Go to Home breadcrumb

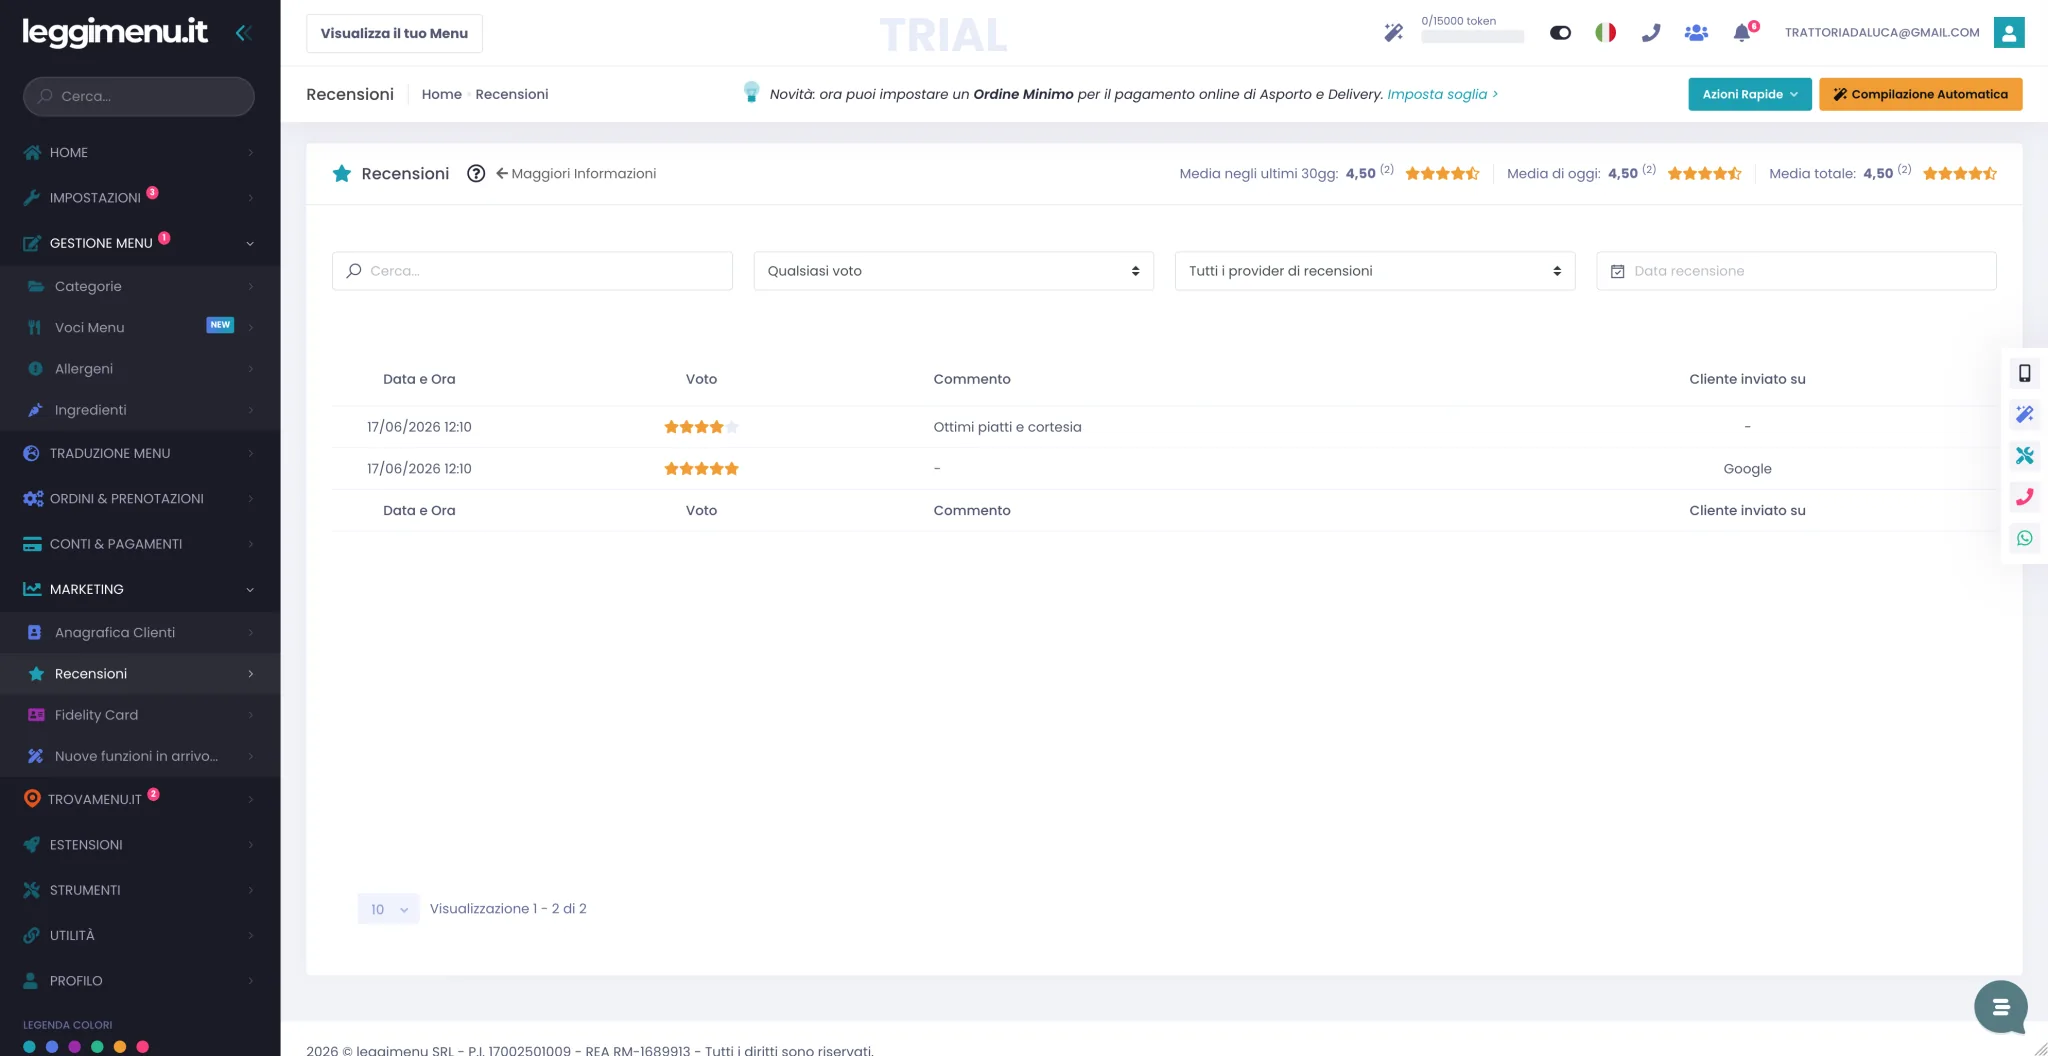(x=441, y=94)
